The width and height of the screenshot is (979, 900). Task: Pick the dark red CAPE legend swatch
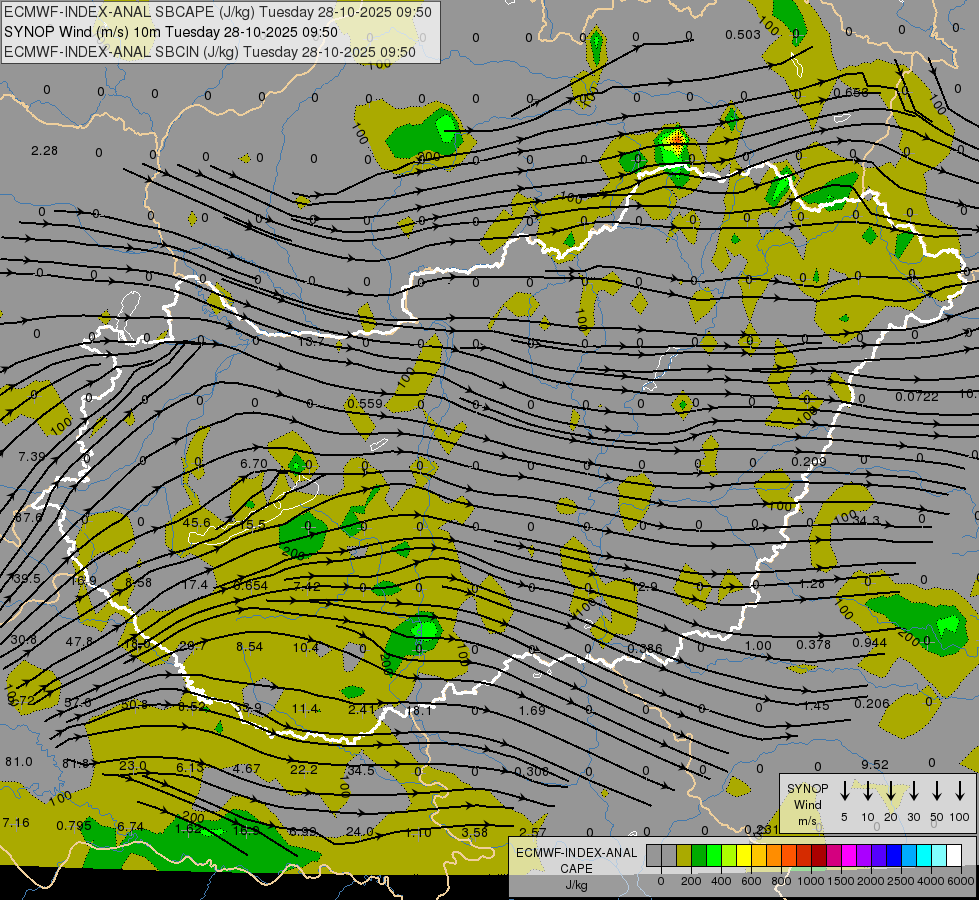(819, 856)
